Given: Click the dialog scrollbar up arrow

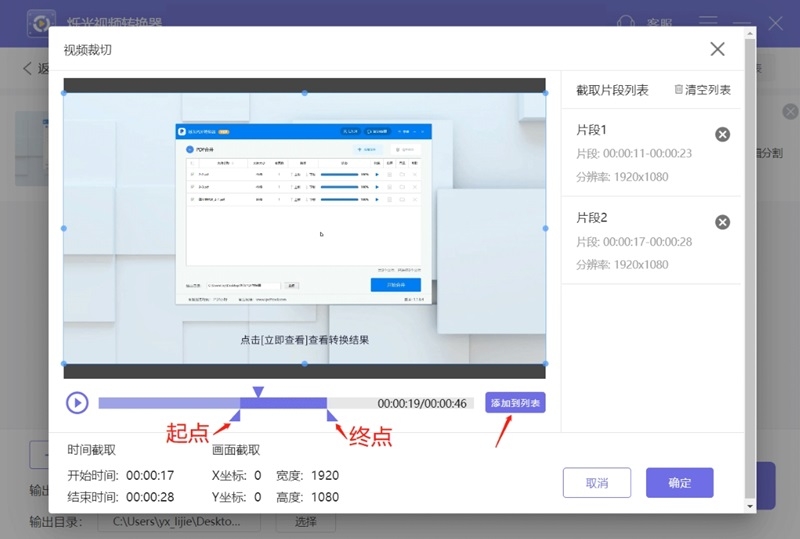Looking at the screenshot, I should click(x=749, y=34).
